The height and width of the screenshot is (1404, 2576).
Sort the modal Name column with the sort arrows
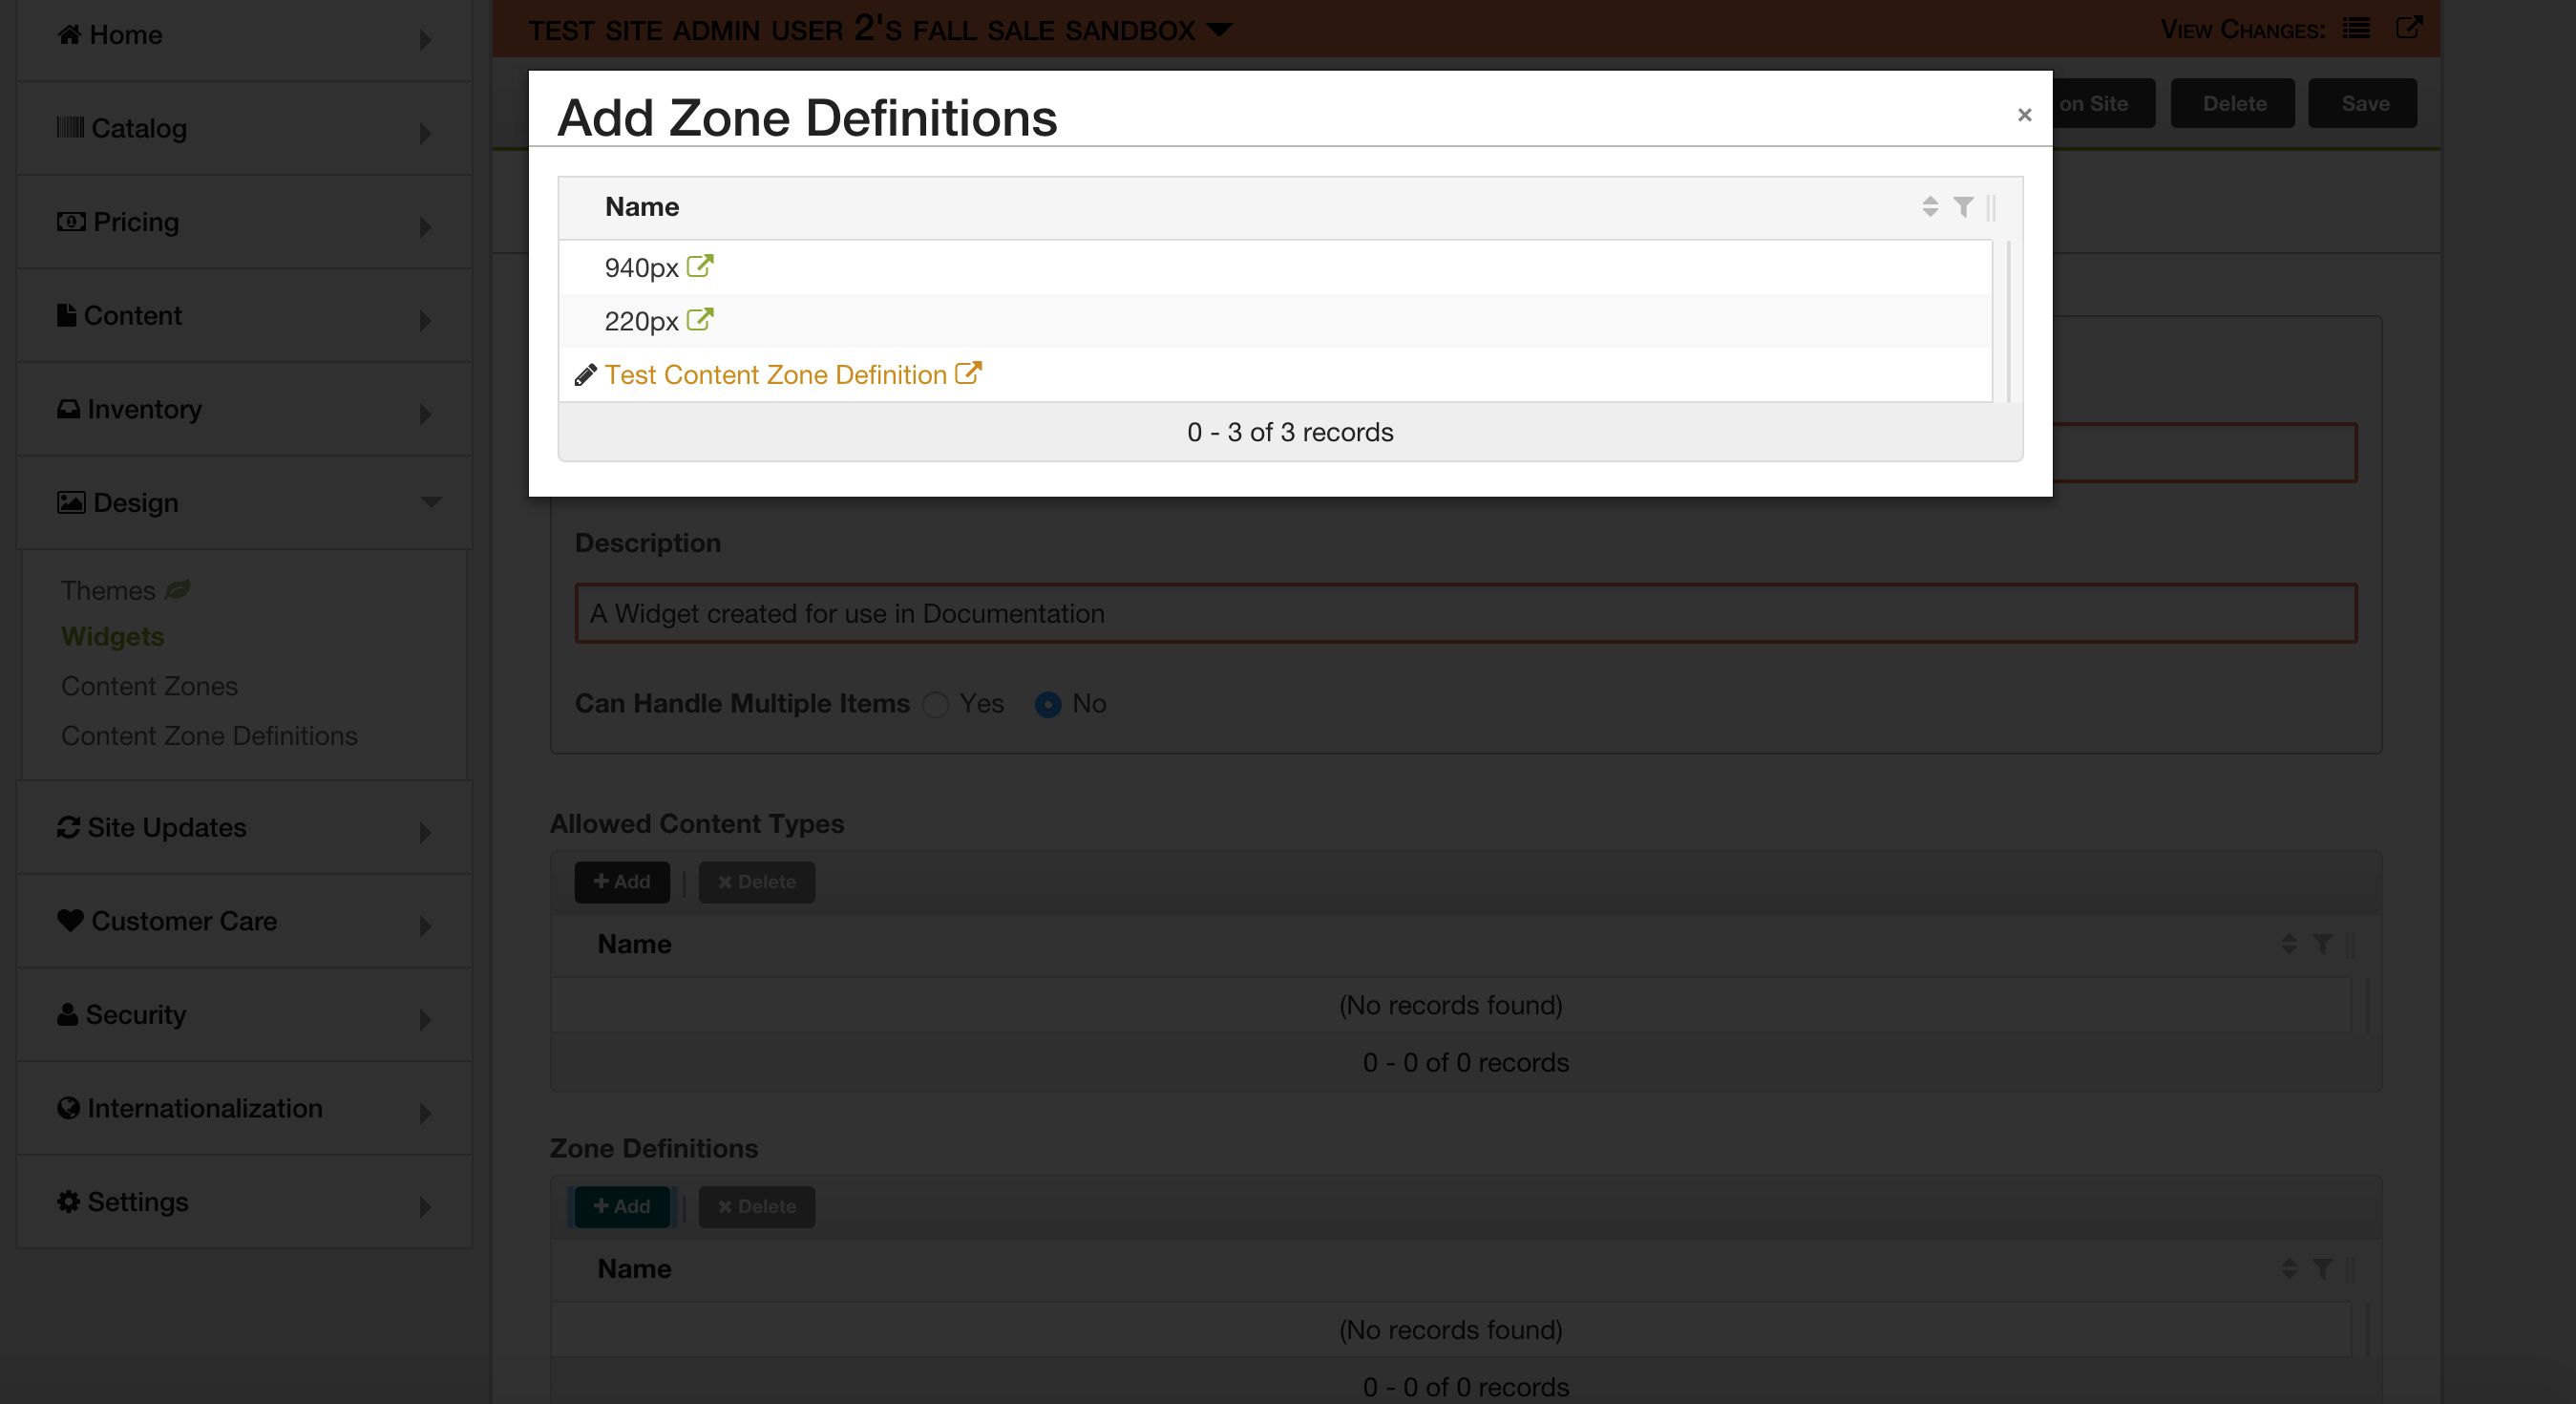click(x=1930, y=207)
